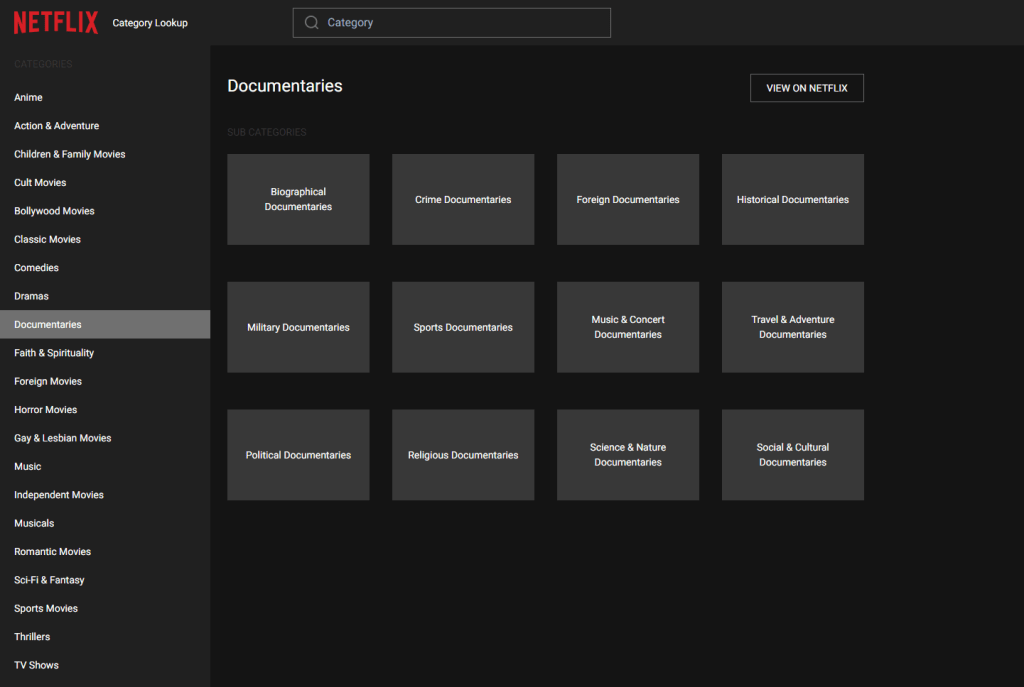The height and width of the screenshot is (687, 1024).
Task: Open Science & Nature Documentaries tile
Action: coord(628,455)
